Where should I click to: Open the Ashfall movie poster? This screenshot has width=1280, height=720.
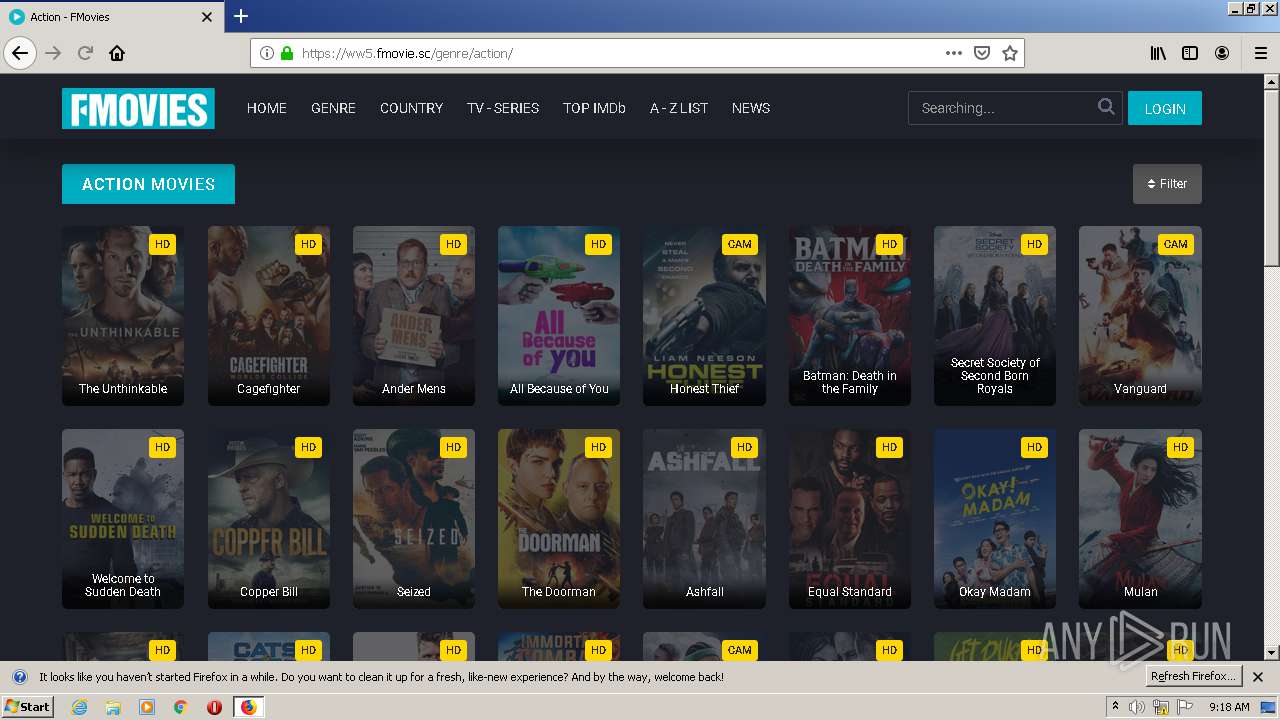point(705,519)
